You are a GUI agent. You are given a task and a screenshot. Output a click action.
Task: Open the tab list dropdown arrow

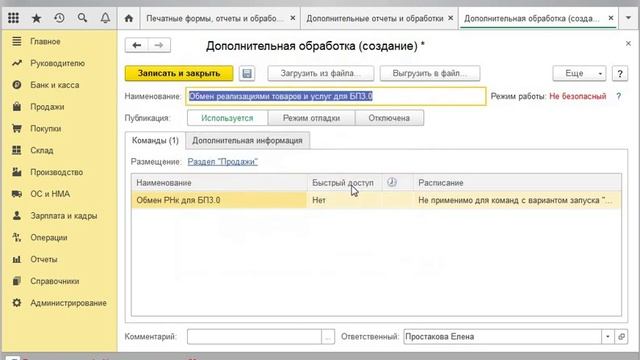click(x=628, y=18)
